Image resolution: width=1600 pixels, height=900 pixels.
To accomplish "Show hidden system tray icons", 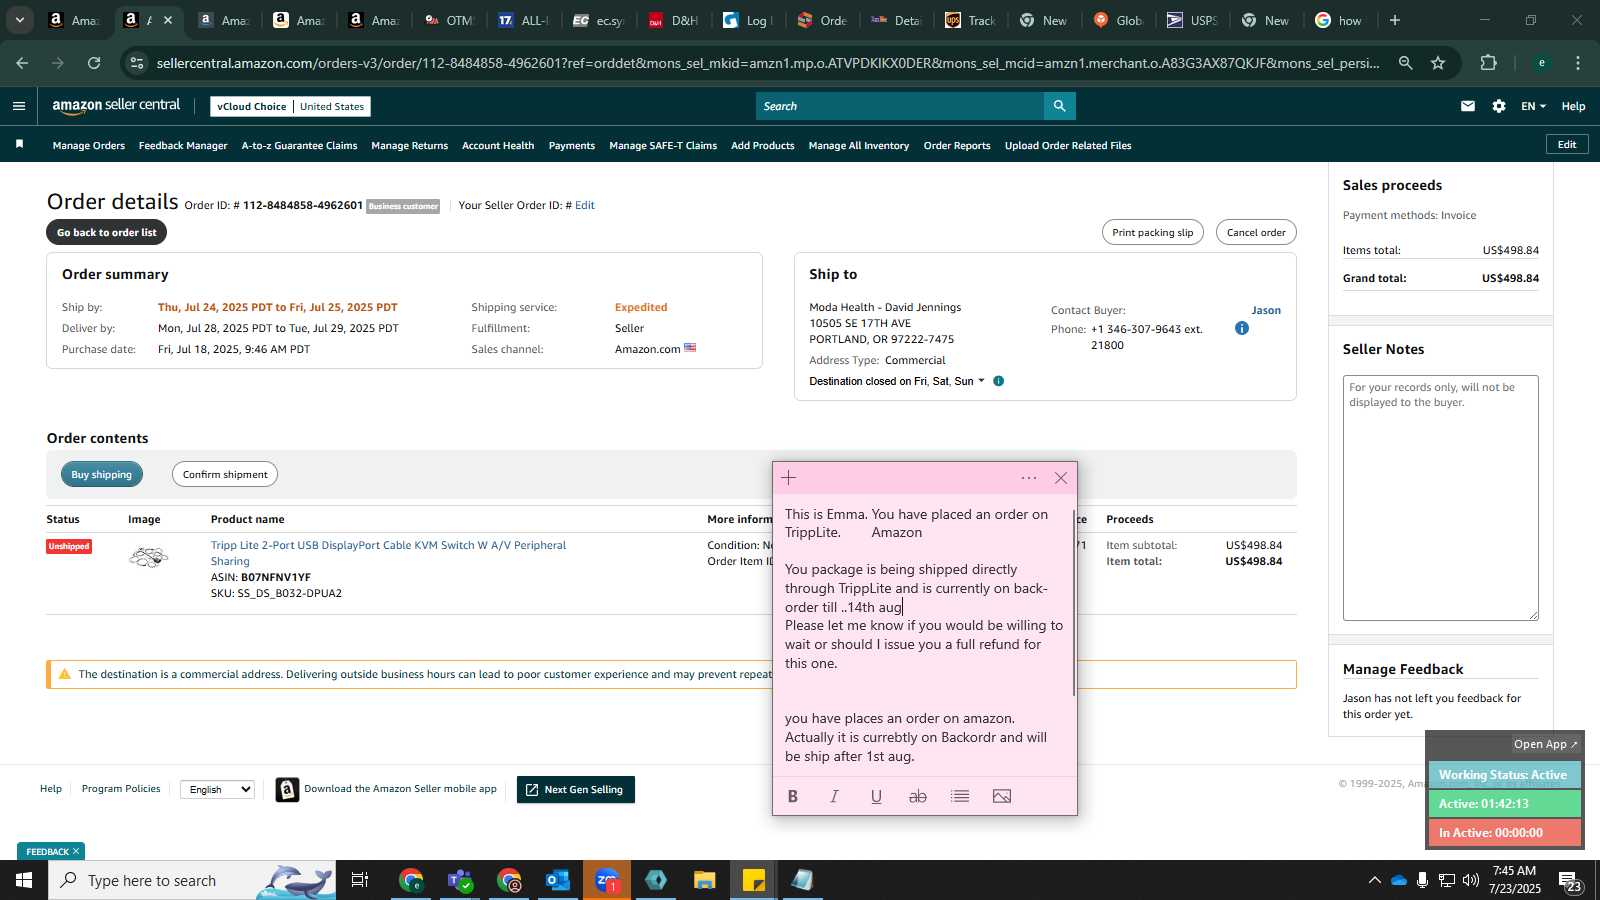I will tap(1374, 880).
